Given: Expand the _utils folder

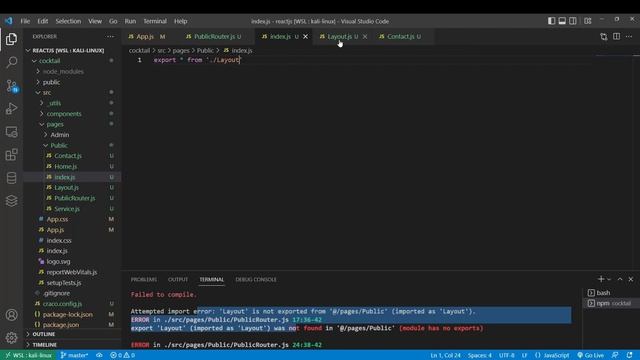Looking at the screenshot, I should tap(53, 103).
